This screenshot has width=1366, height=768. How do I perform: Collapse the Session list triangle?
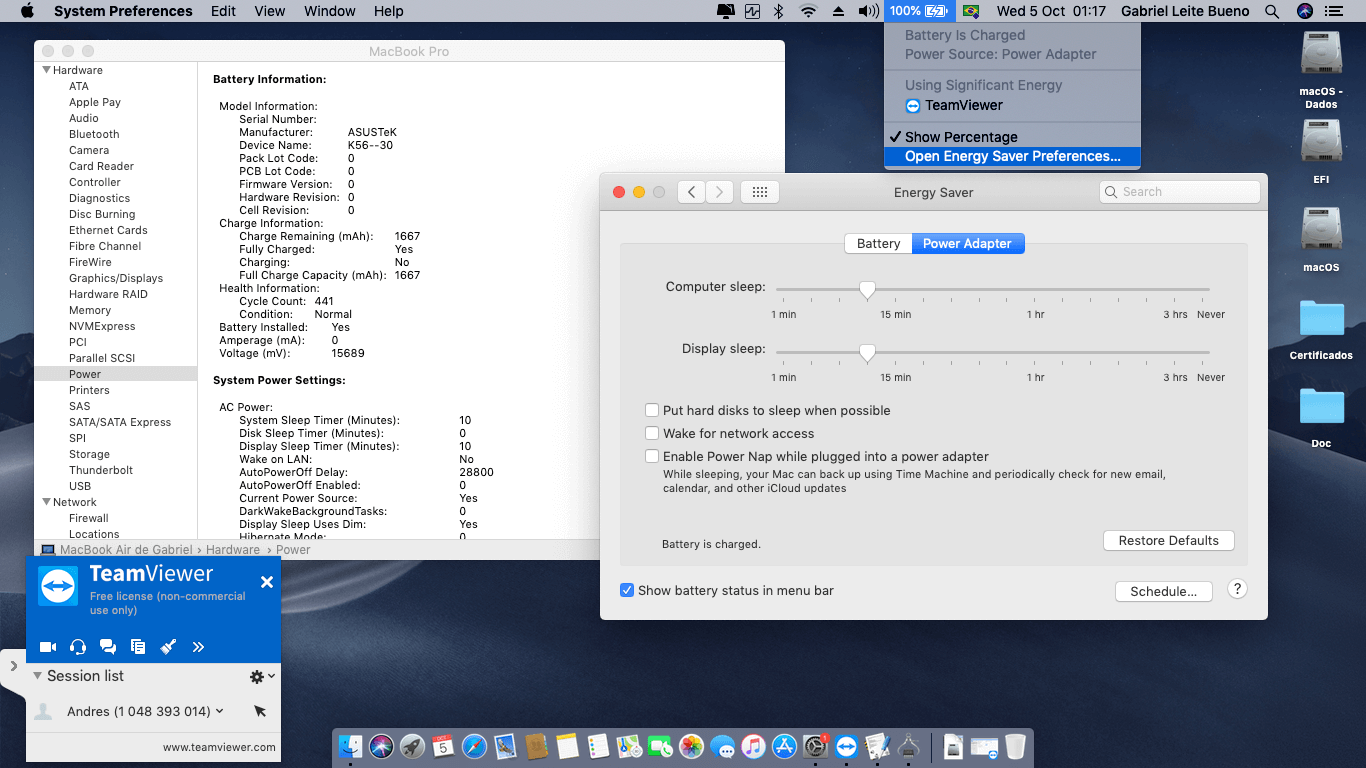pyautogui.click(x=38, y=676)
